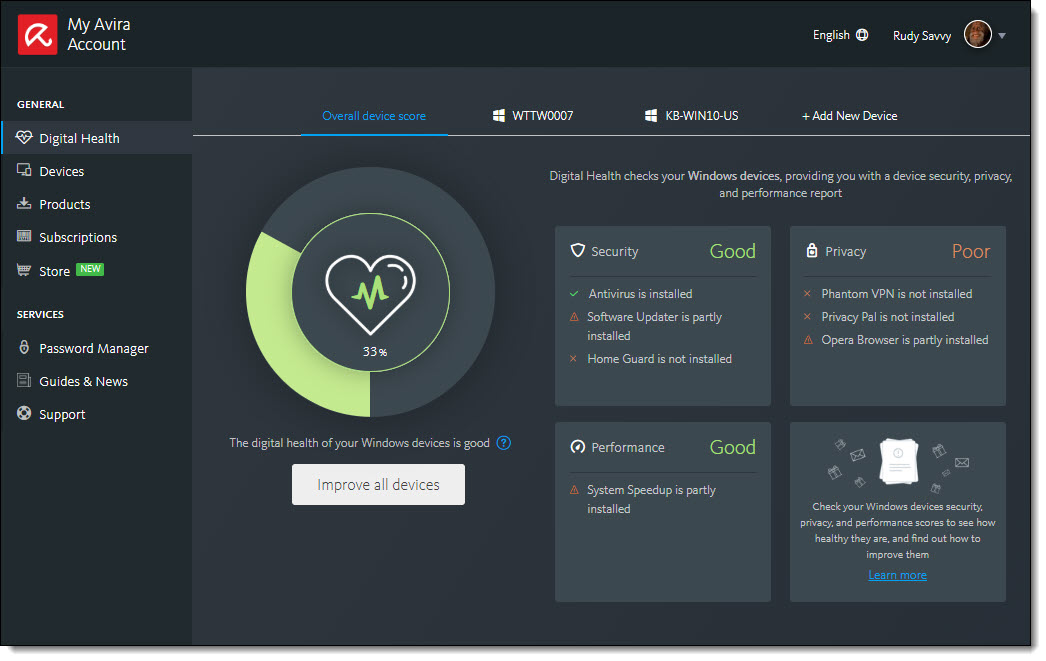Click the Devices monitor icon in sidebar

click(x=24, y=170)
